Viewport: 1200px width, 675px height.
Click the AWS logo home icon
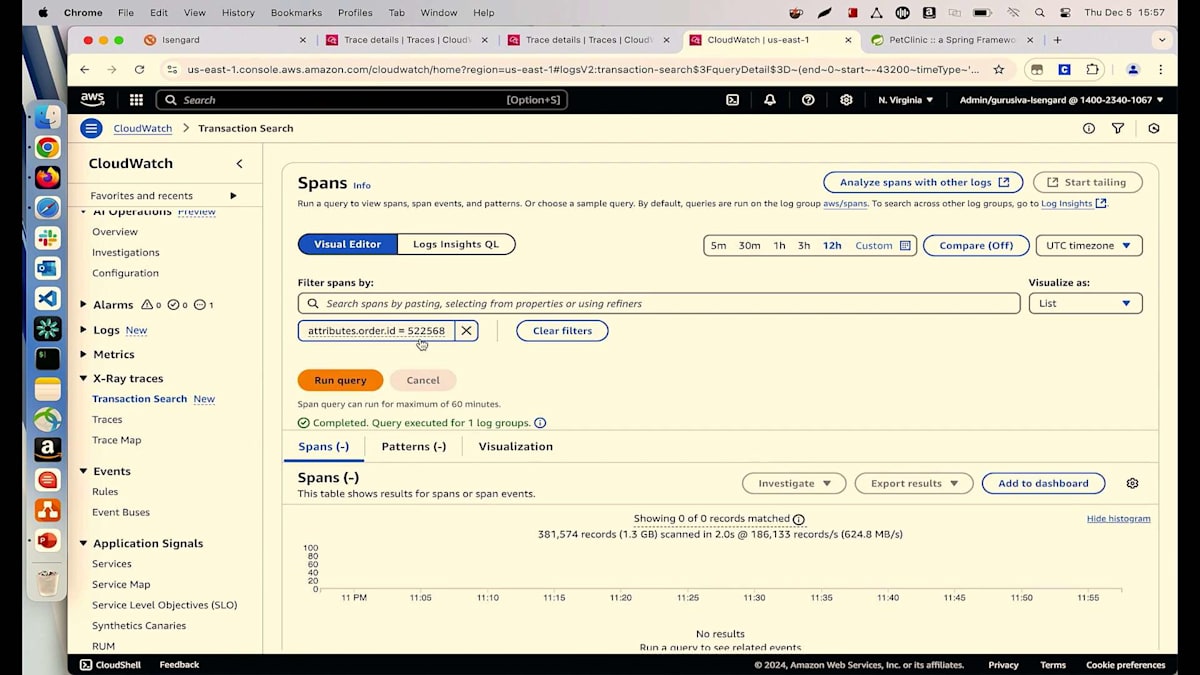coord(92,99)
